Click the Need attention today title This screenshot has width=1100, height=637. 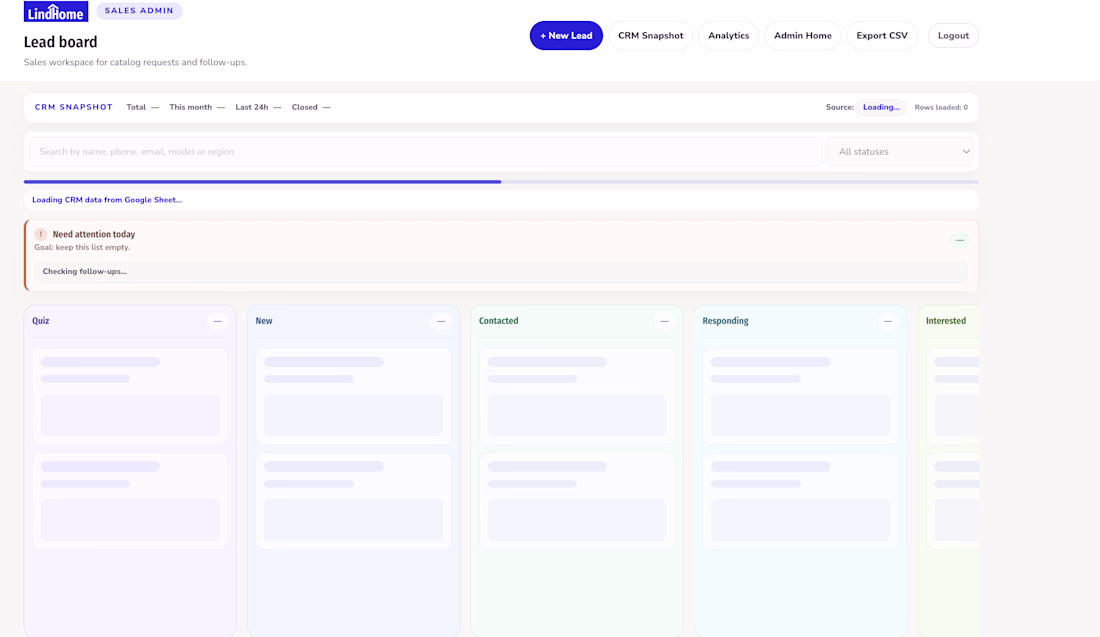(94, 234)
